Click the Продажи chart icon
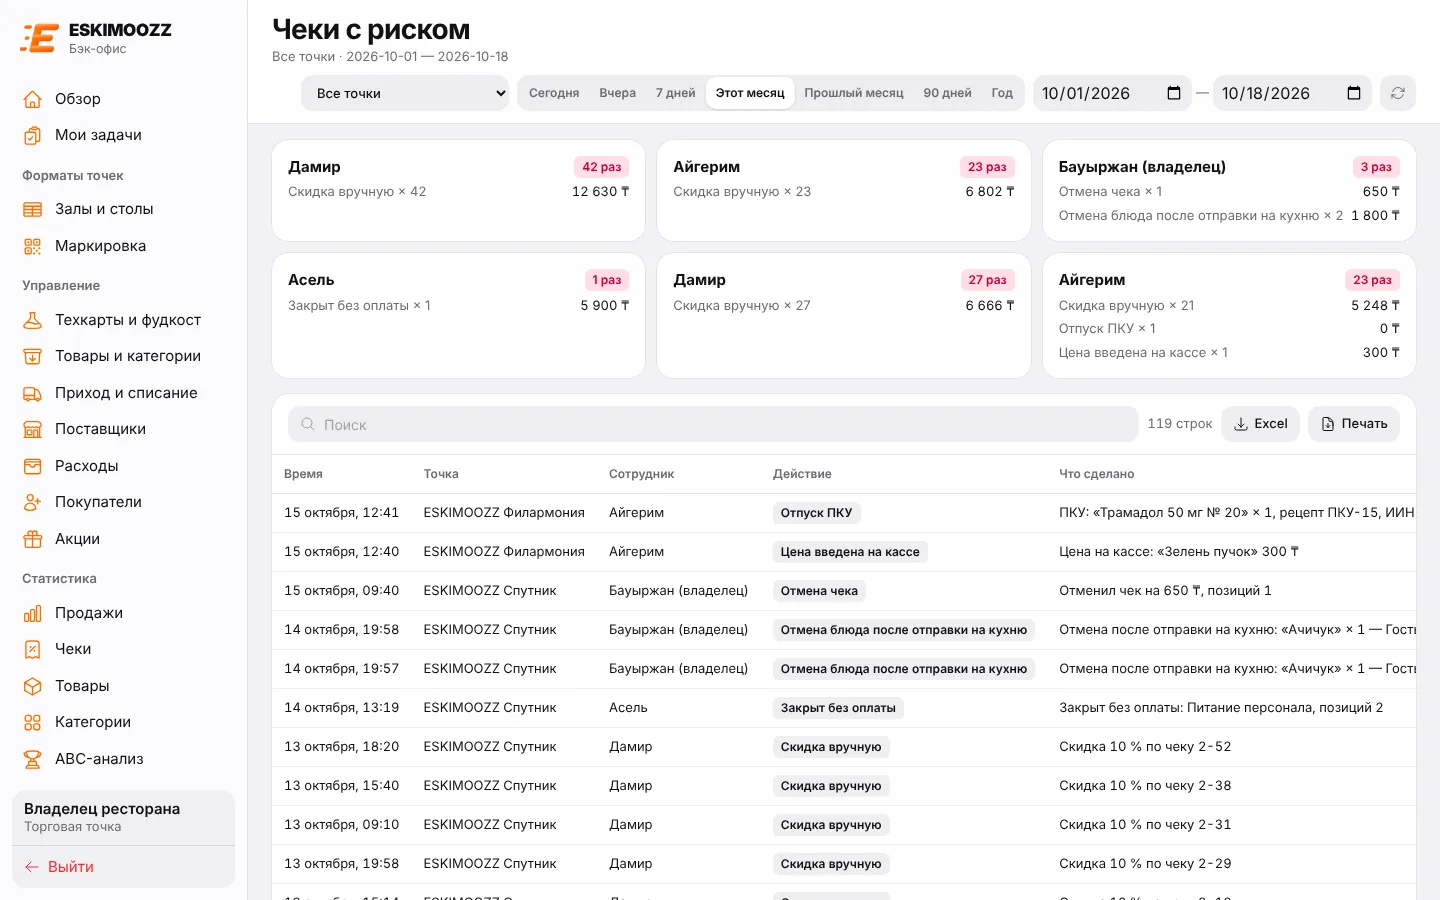1440x900 pixels. pyautogui.click(x=33, y=613)
